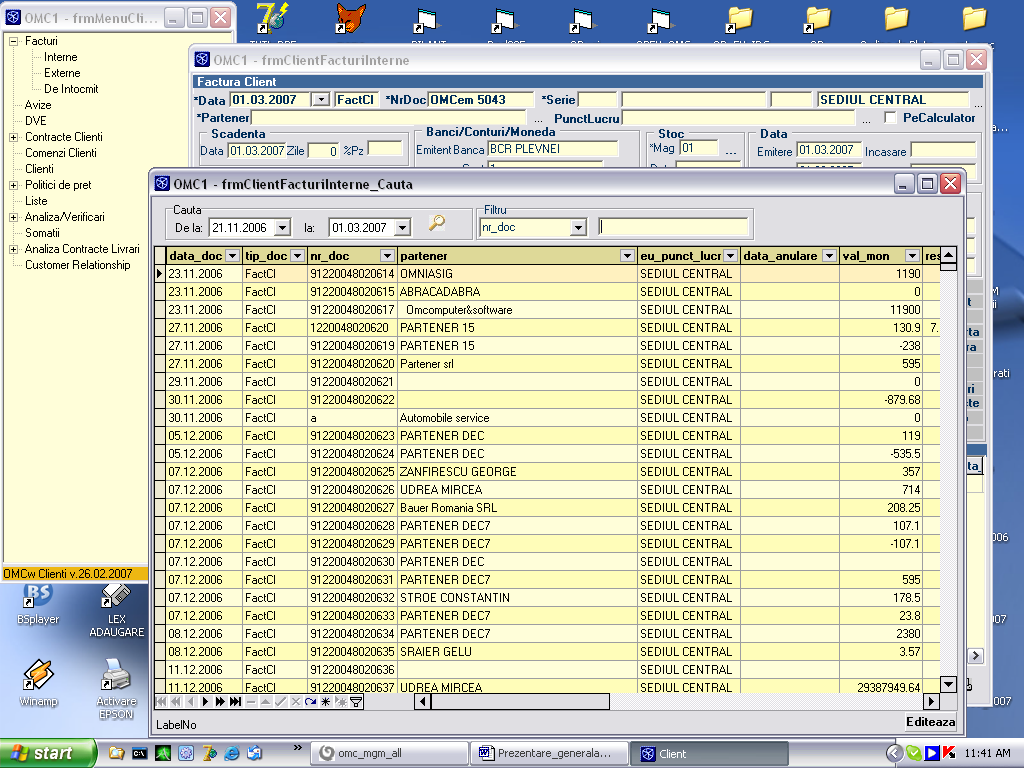Switch to Prezentare_generala taskbar button
The image size is (1024, 768).
549,753
